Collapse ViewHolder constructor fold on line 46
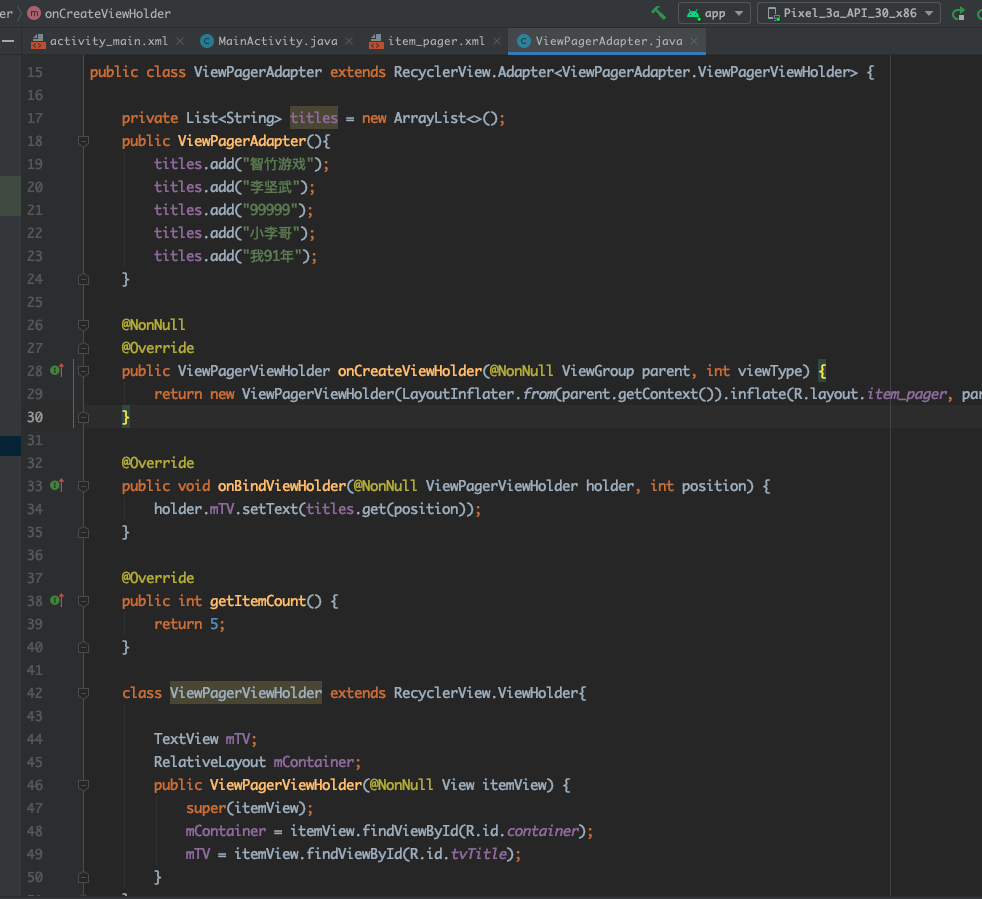Viewport: 982px width, 899px height. click(83, 785)
